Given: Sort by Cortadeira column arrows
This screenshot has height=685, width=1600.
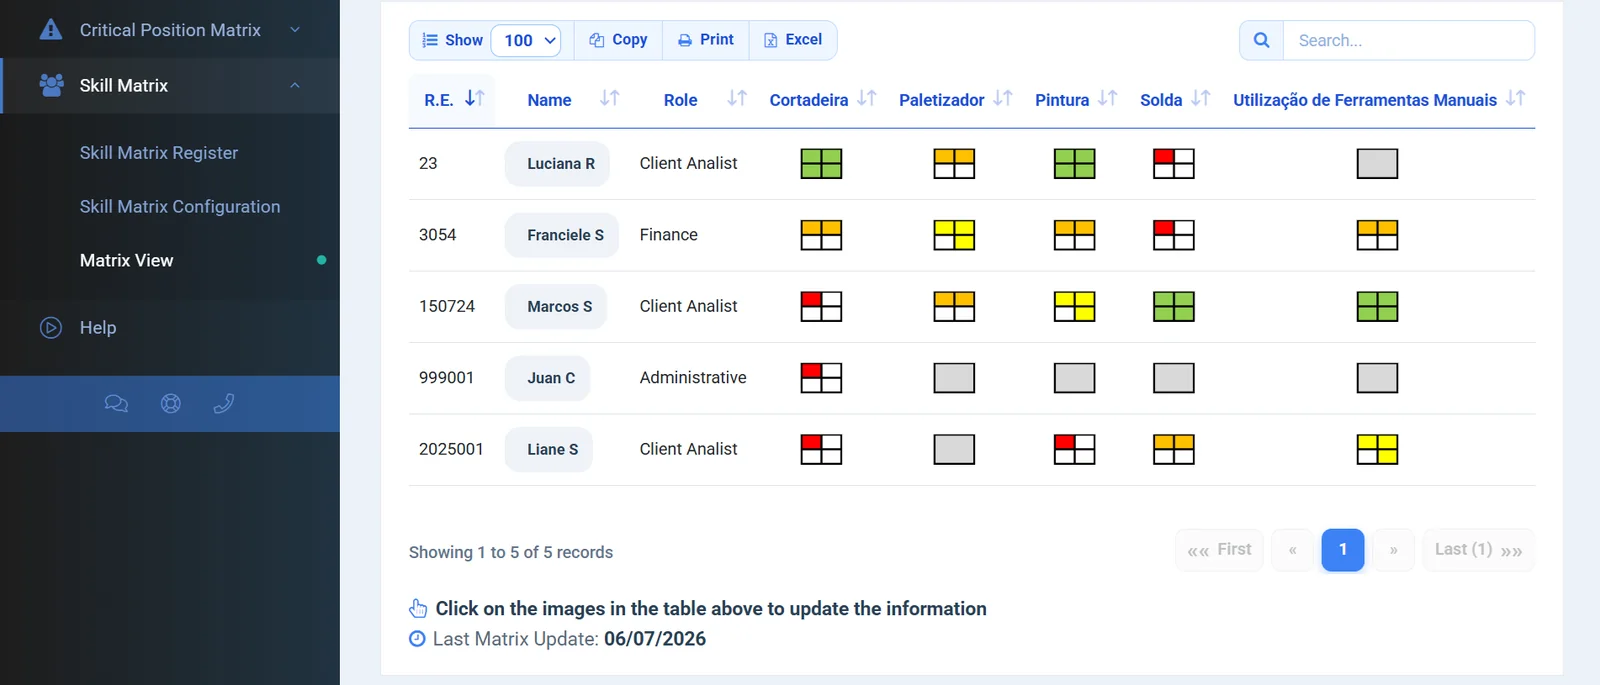Looking at the screenshot, I should point(867,98).
